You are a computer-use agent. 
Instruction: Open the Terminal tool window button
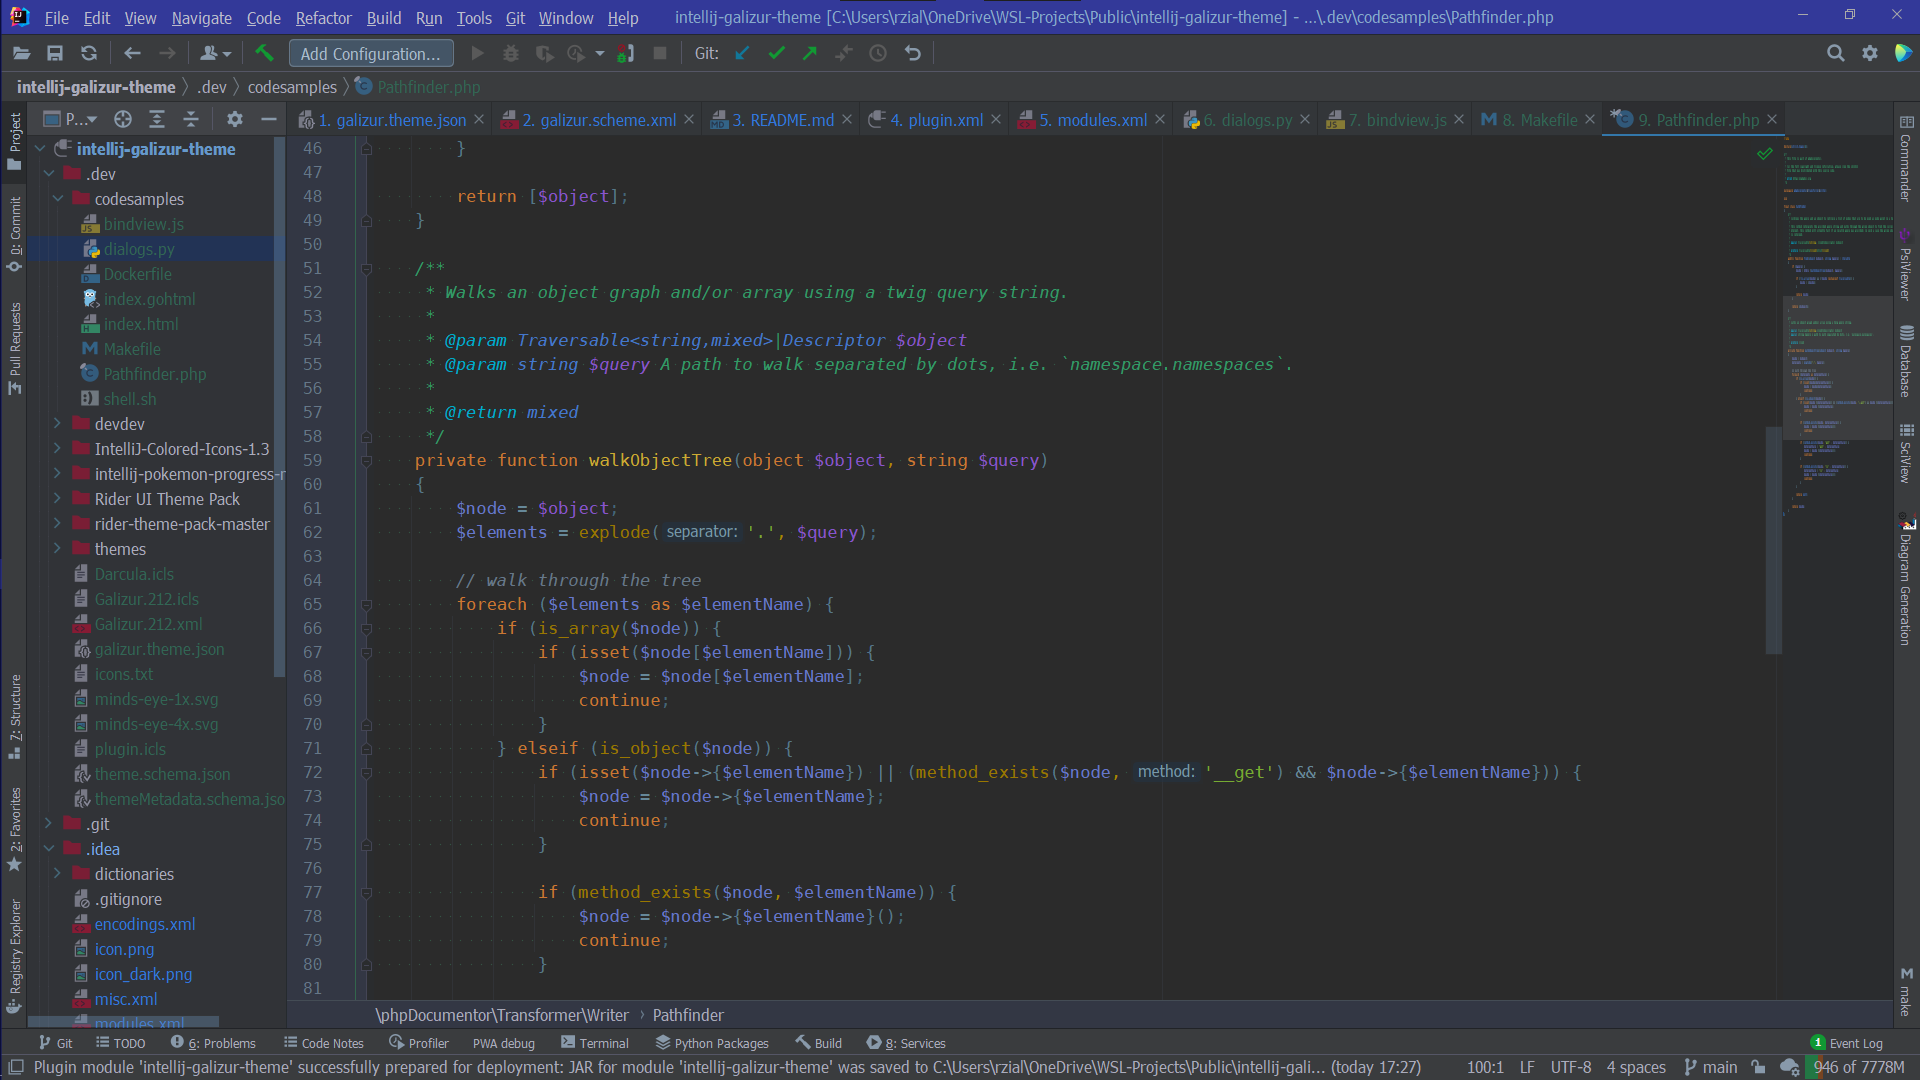pos(595,1043)
